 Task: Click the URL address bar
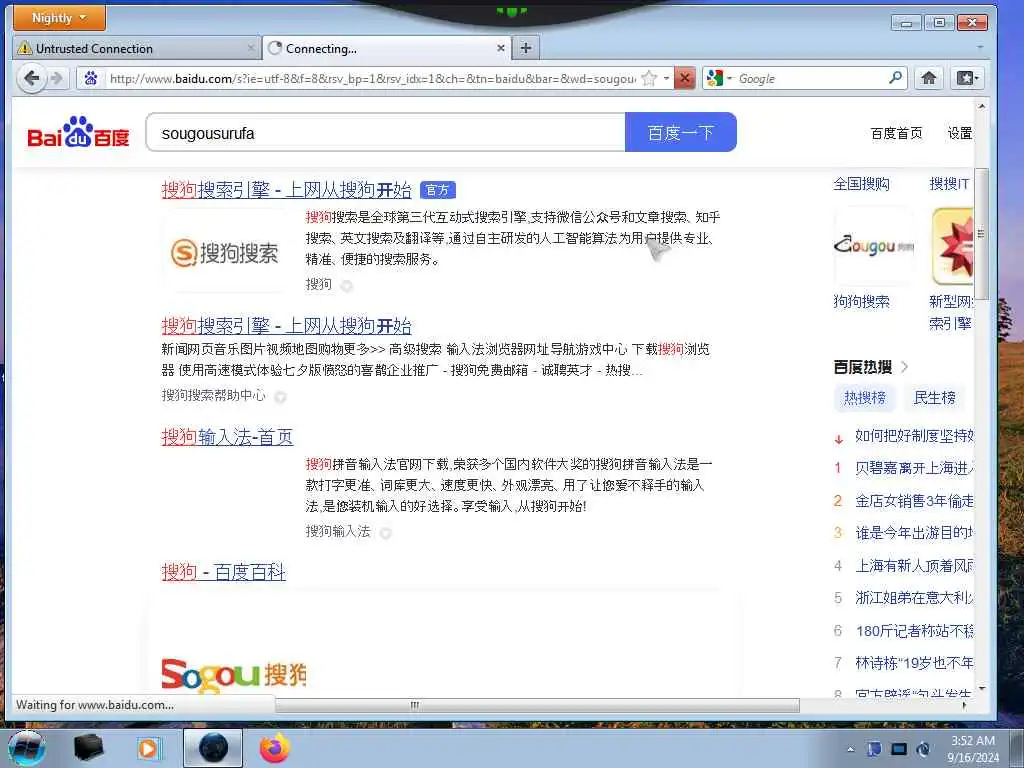click(x=372, y=78)
